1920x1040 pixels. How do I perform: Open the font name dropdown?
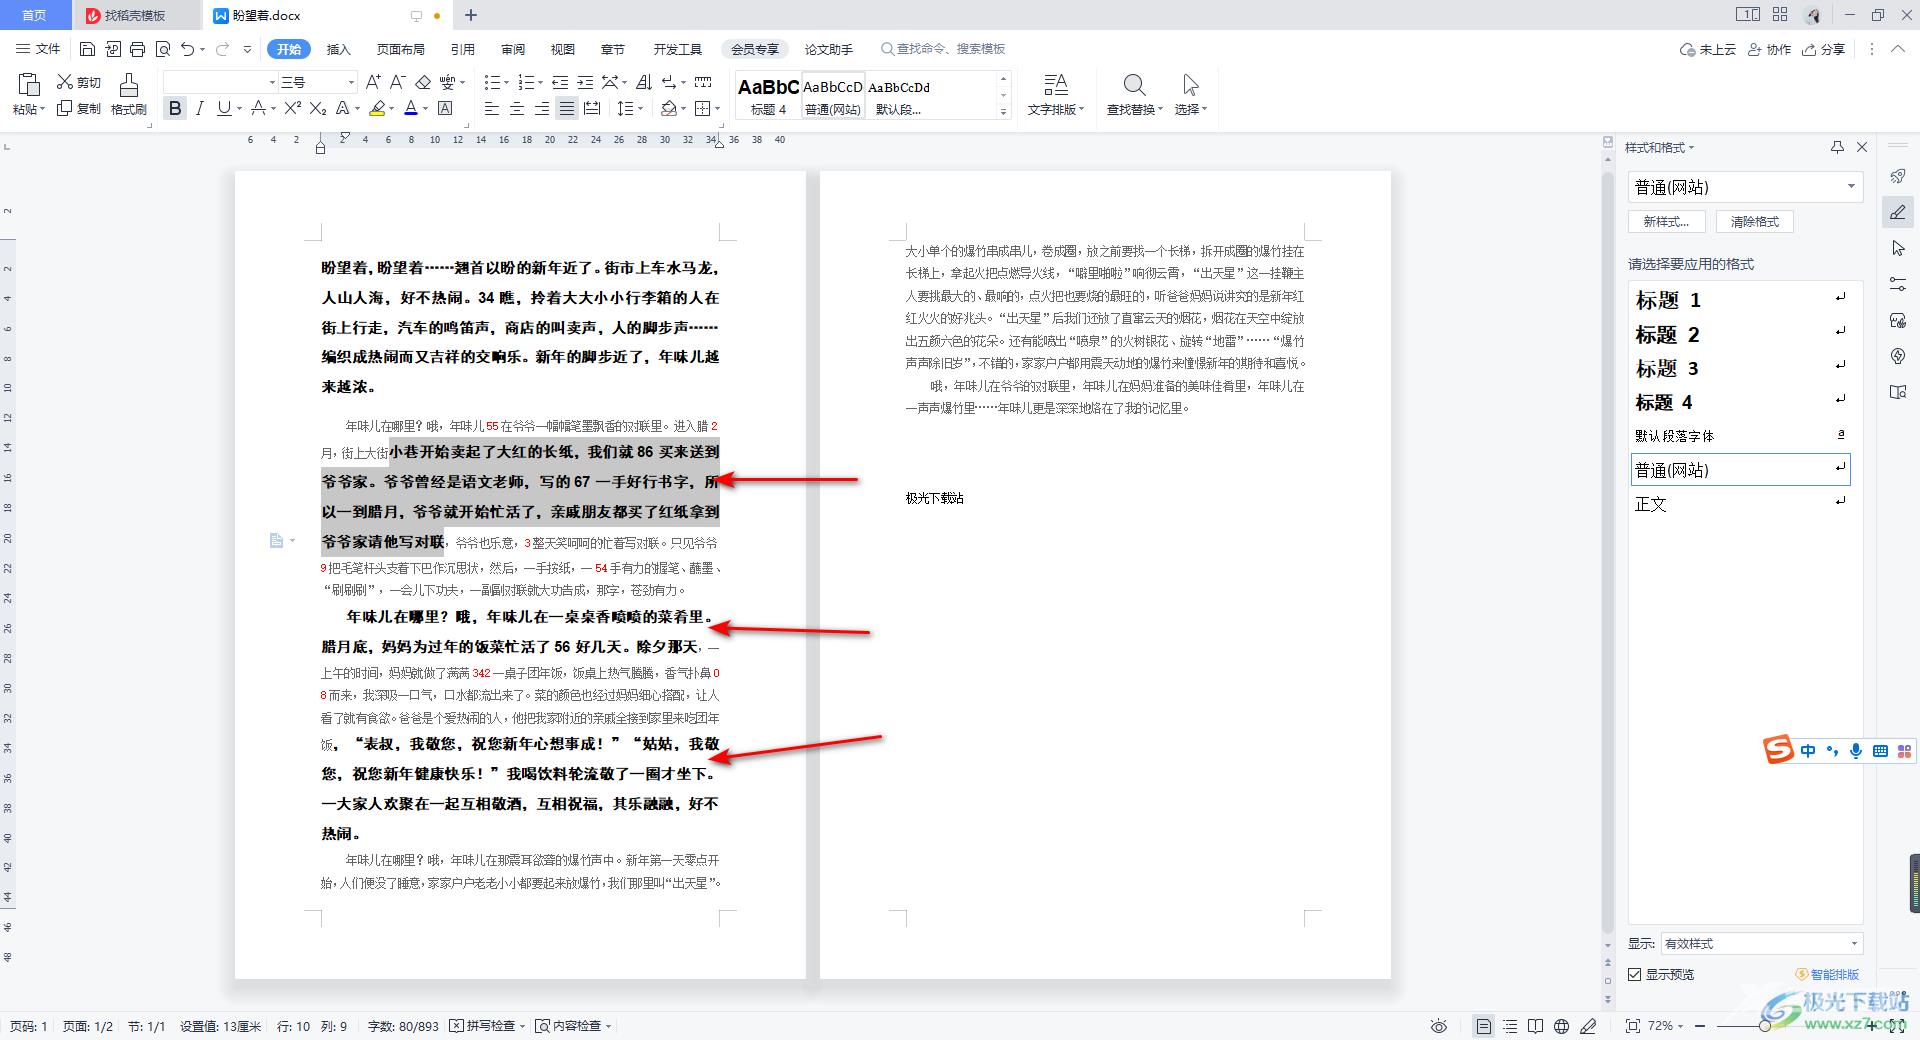272,82
